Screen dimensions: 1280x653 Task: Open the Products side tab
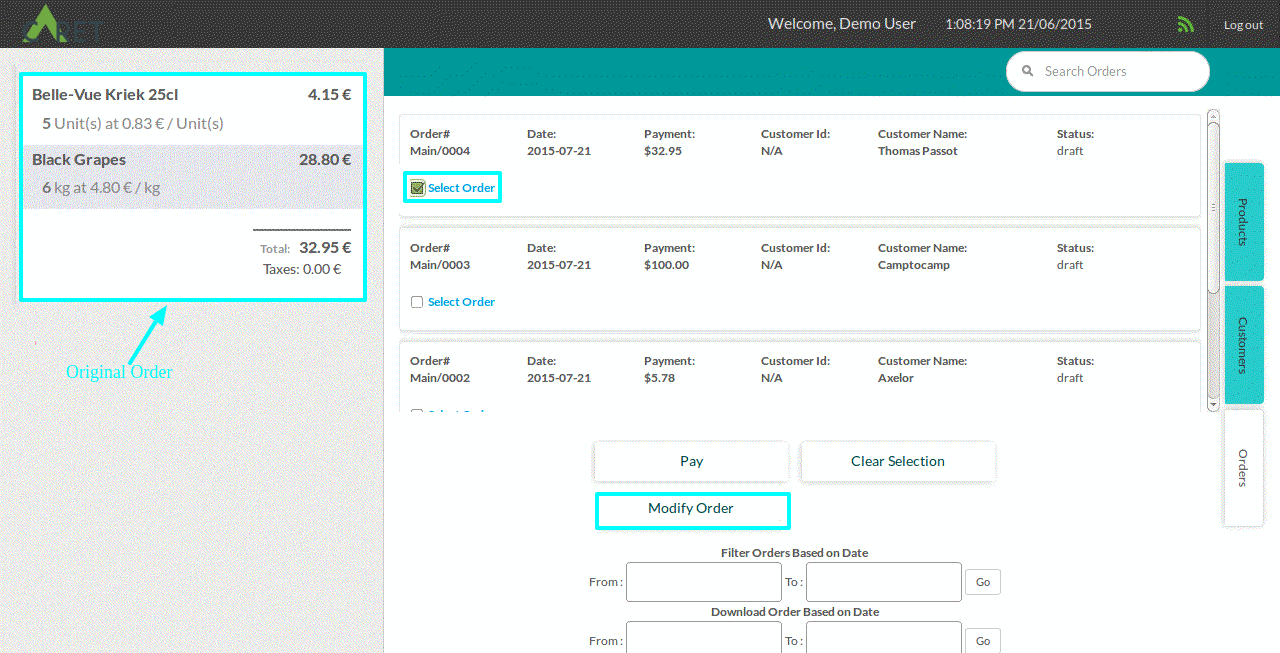(x=1243, y=221)
